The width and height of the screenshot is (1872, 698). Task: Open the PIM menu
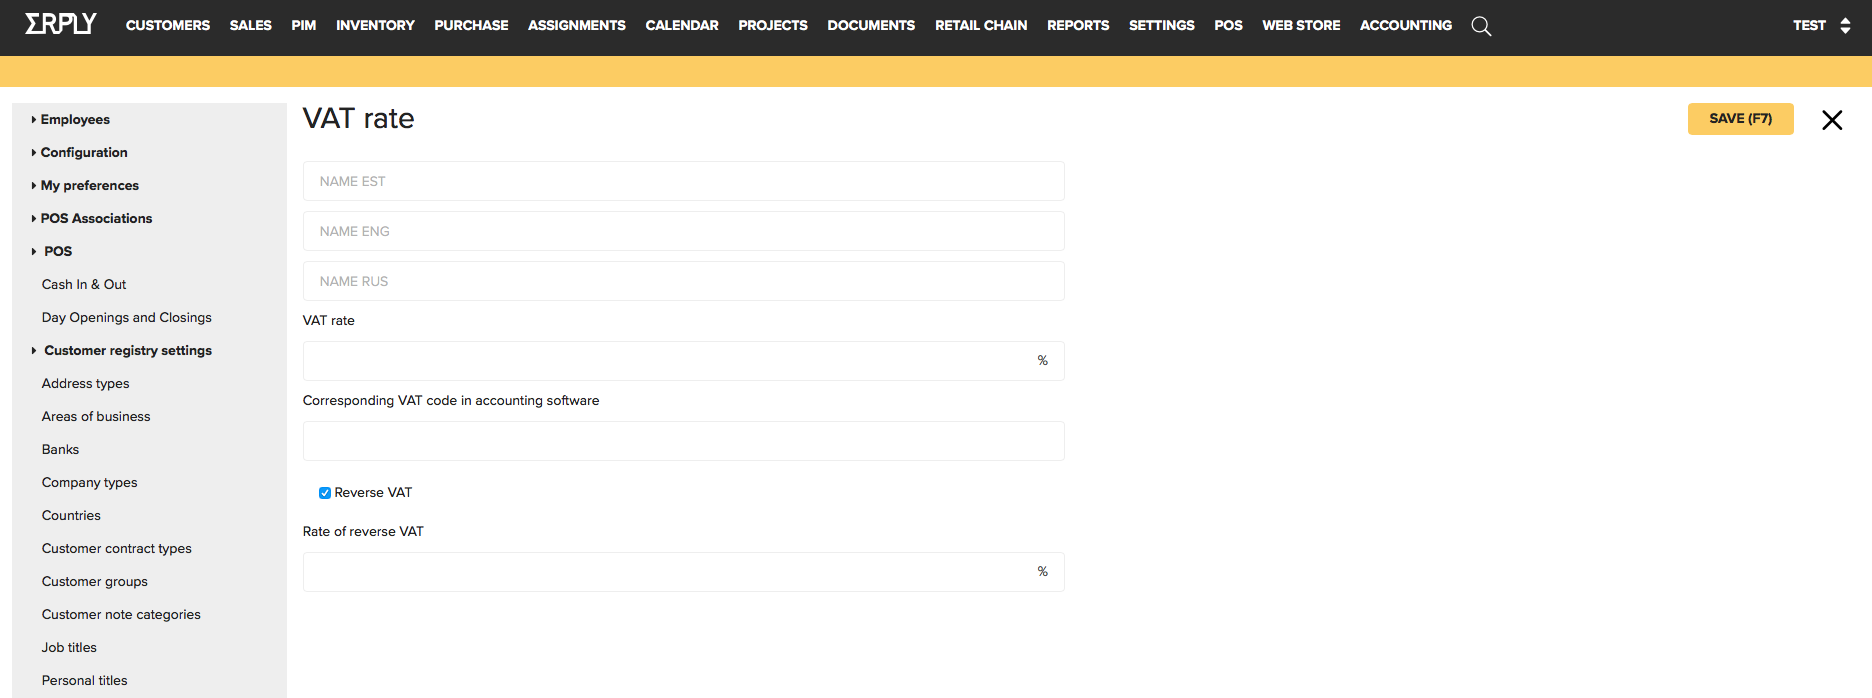pyautogui.click(x=304, y=25)
